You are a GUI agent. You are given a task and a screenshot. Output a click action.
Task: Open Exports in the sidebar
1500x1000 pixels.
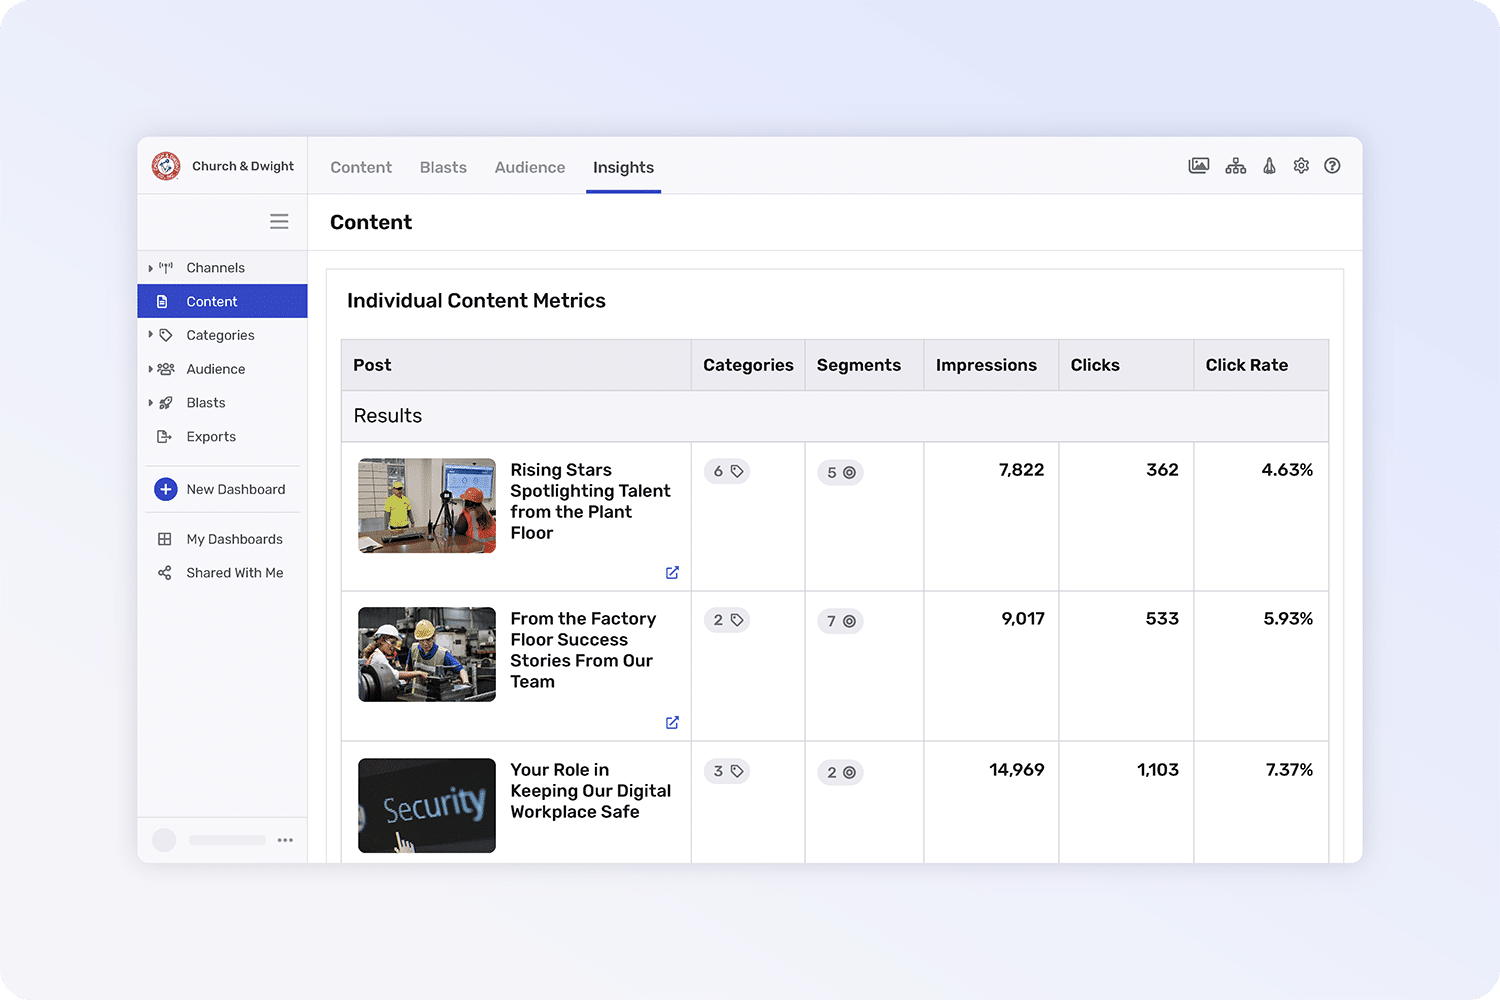coord(222,437)
